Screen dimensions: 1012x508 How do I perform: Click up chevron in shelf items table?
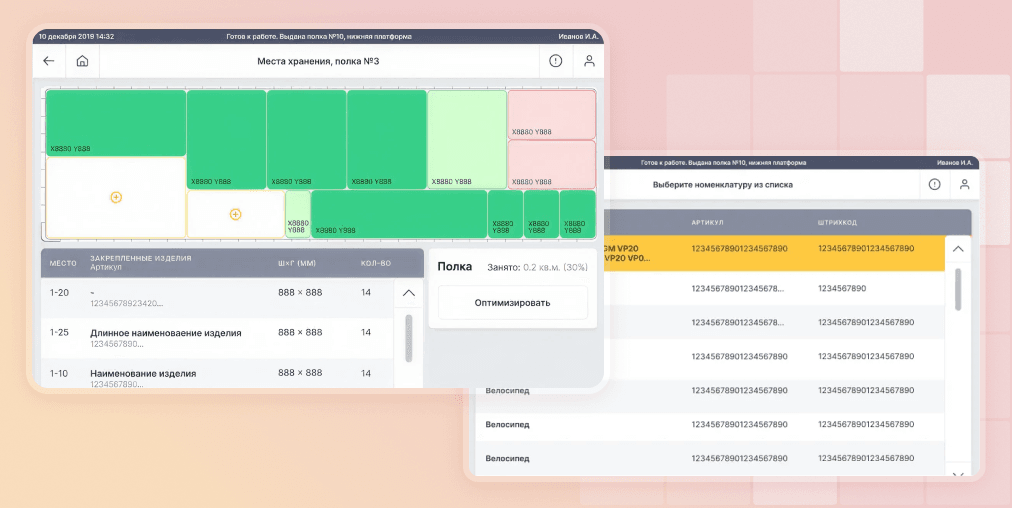[x=408, y=294]
